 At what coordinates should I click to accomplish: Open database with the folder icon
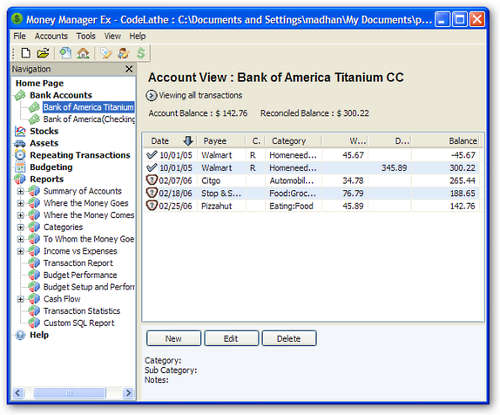(43, 53)
